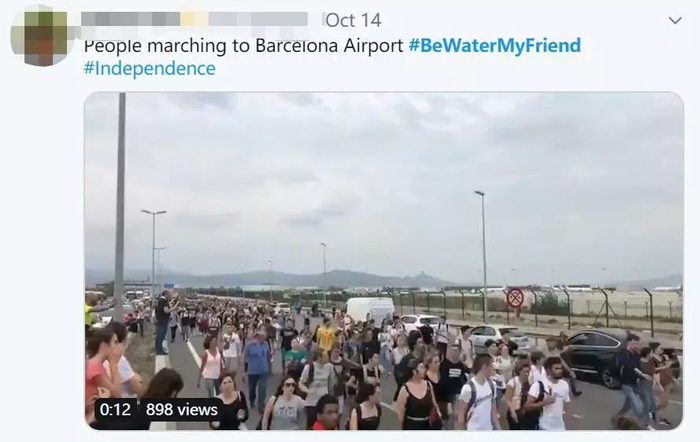Open the Oct 14 timestamp link

point(353,20)
